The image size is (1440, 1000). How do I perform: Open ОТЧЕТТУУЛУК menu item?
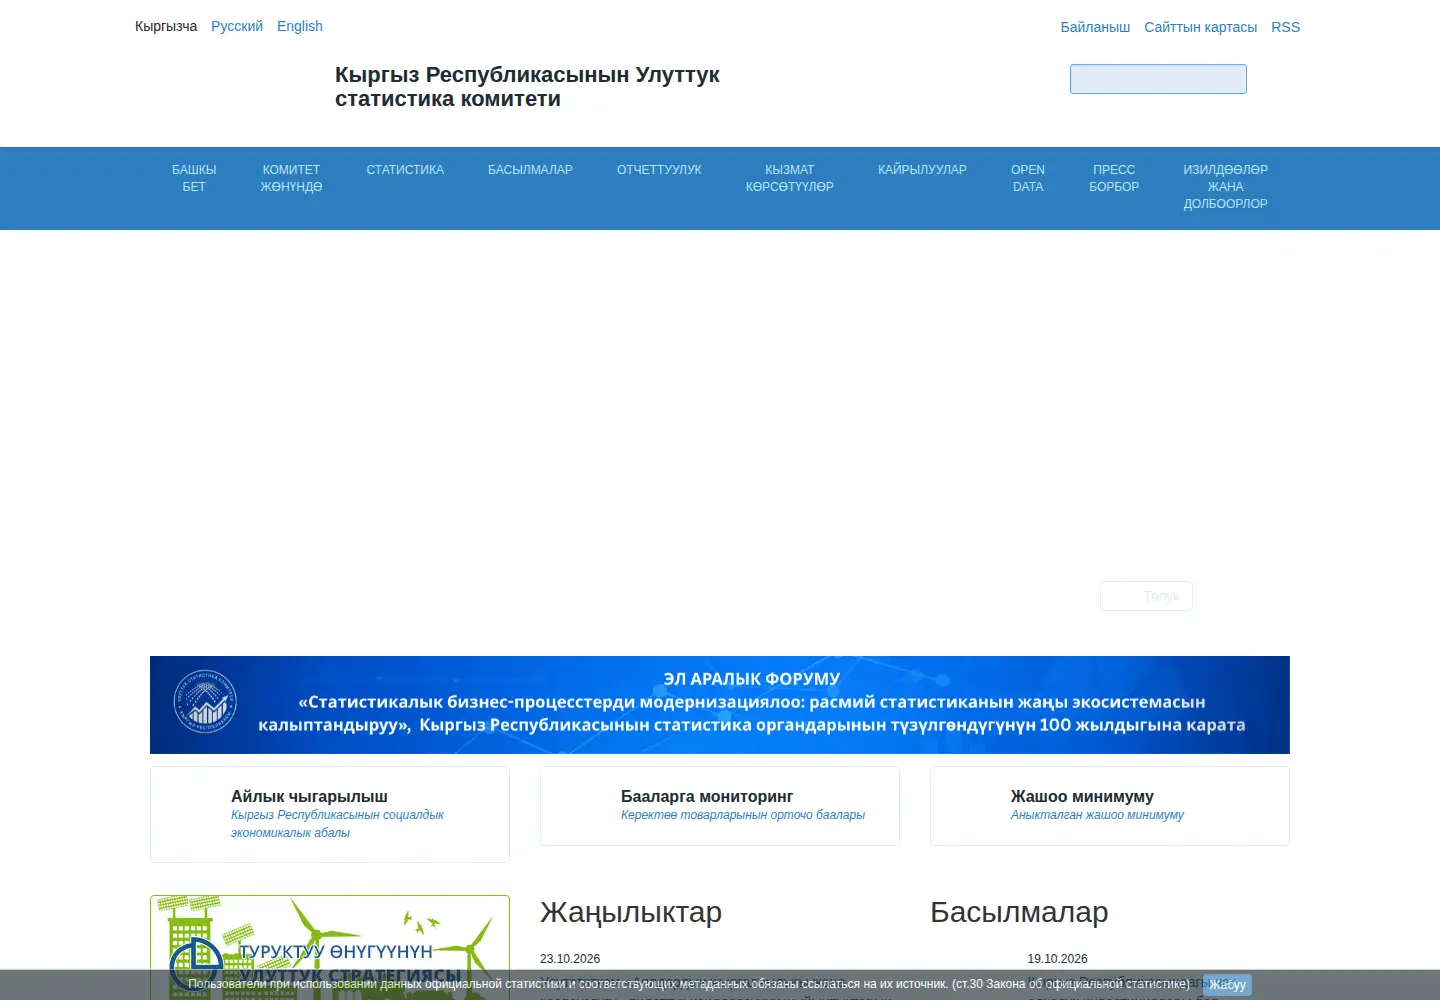(x=659, y=170)
